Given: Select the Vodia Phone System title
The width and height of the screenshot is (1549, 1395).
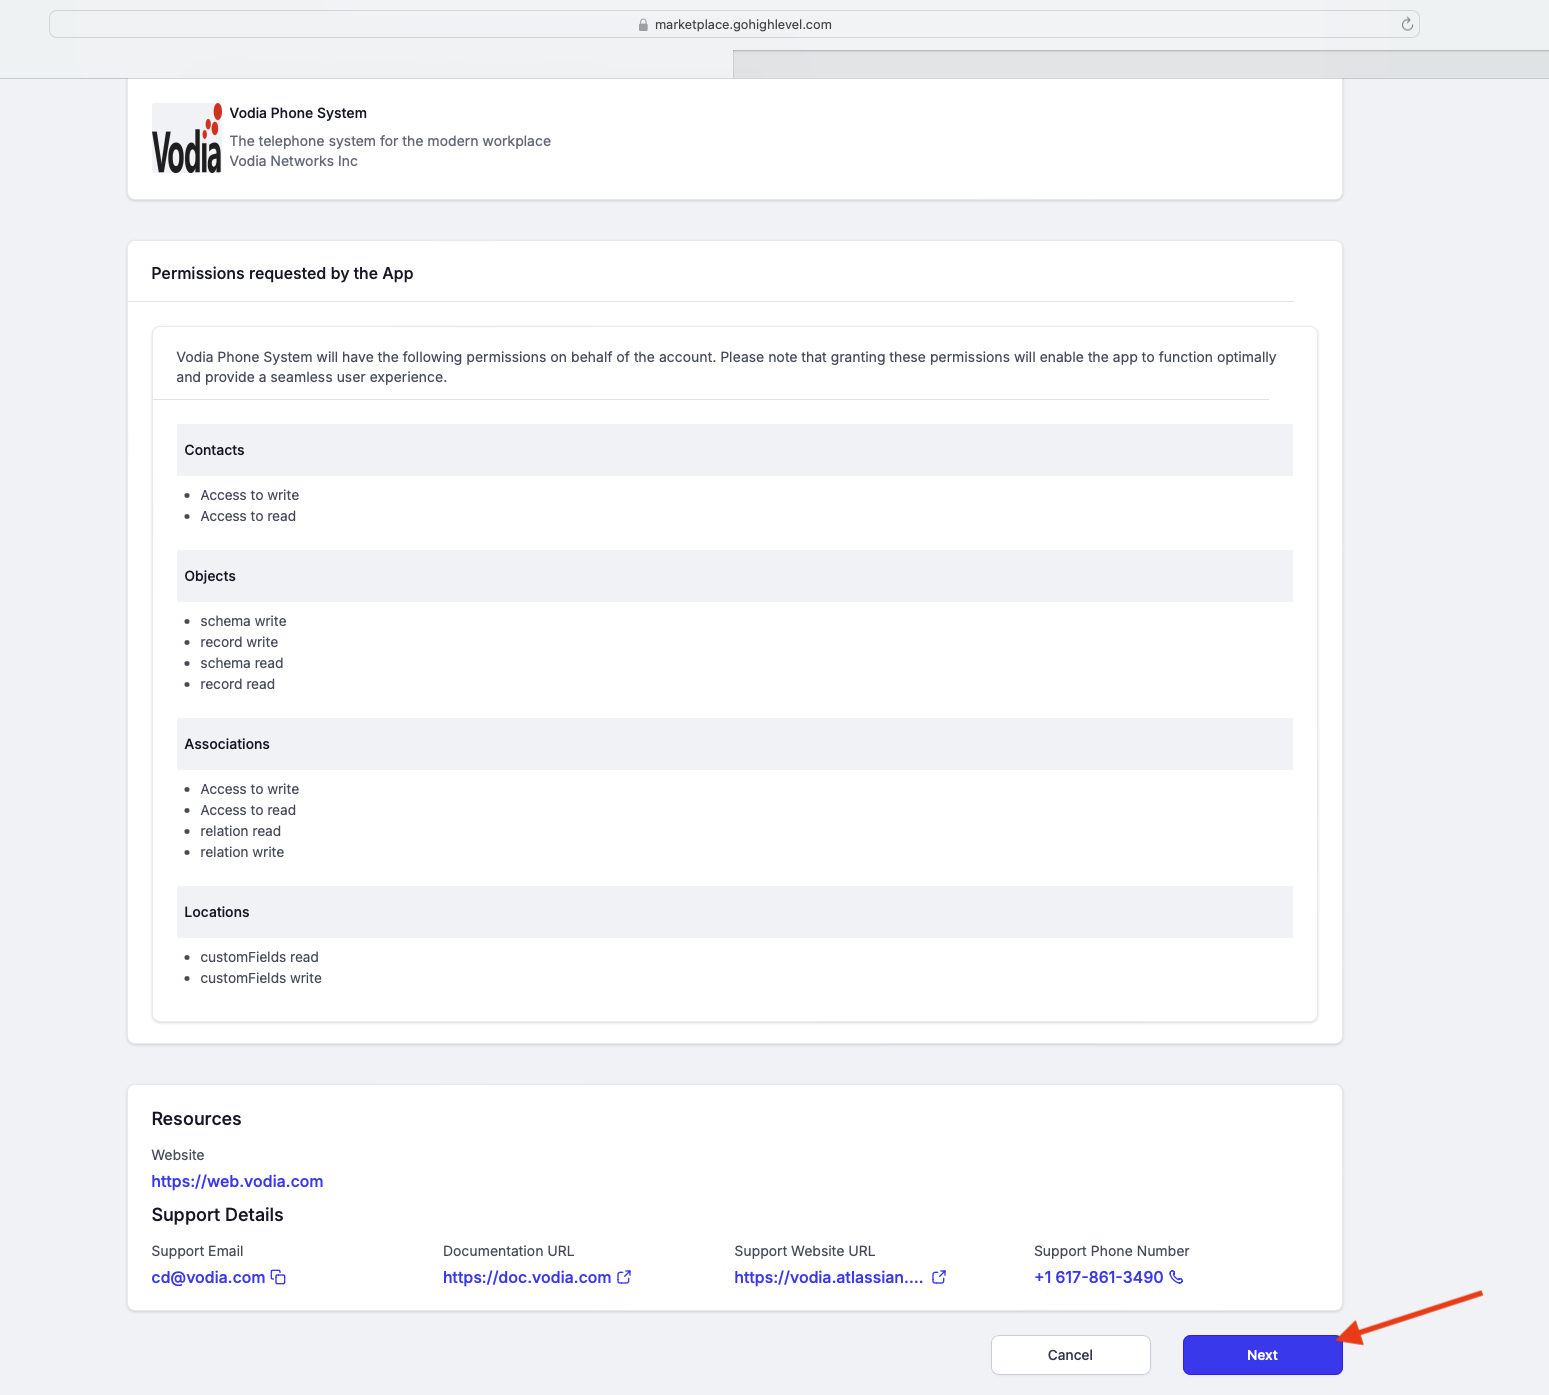Looking at the screenshot, I should (x=298, y=113).
